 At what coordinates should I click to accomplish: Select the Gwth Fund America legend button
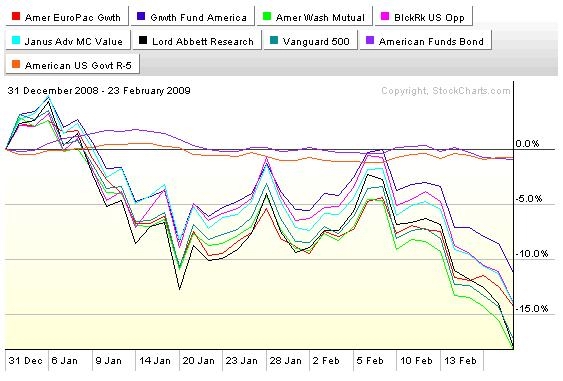(x=192, y=17)
